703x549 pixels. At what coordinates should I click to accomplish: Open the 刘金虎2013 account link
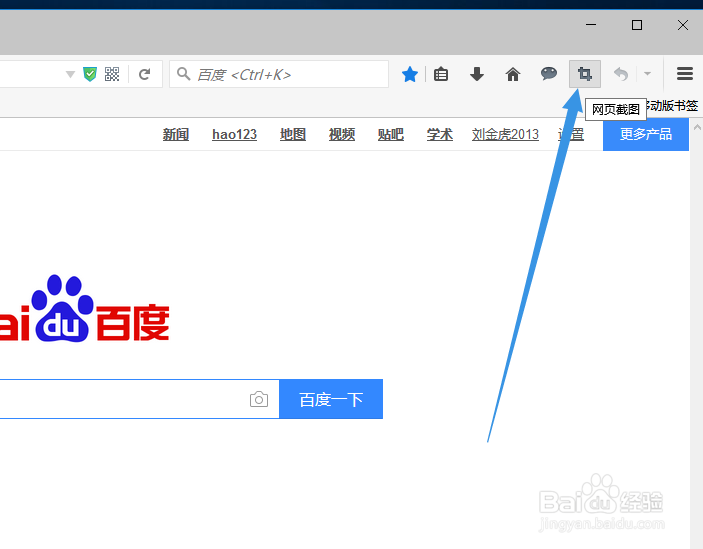(x=505, y=134)
